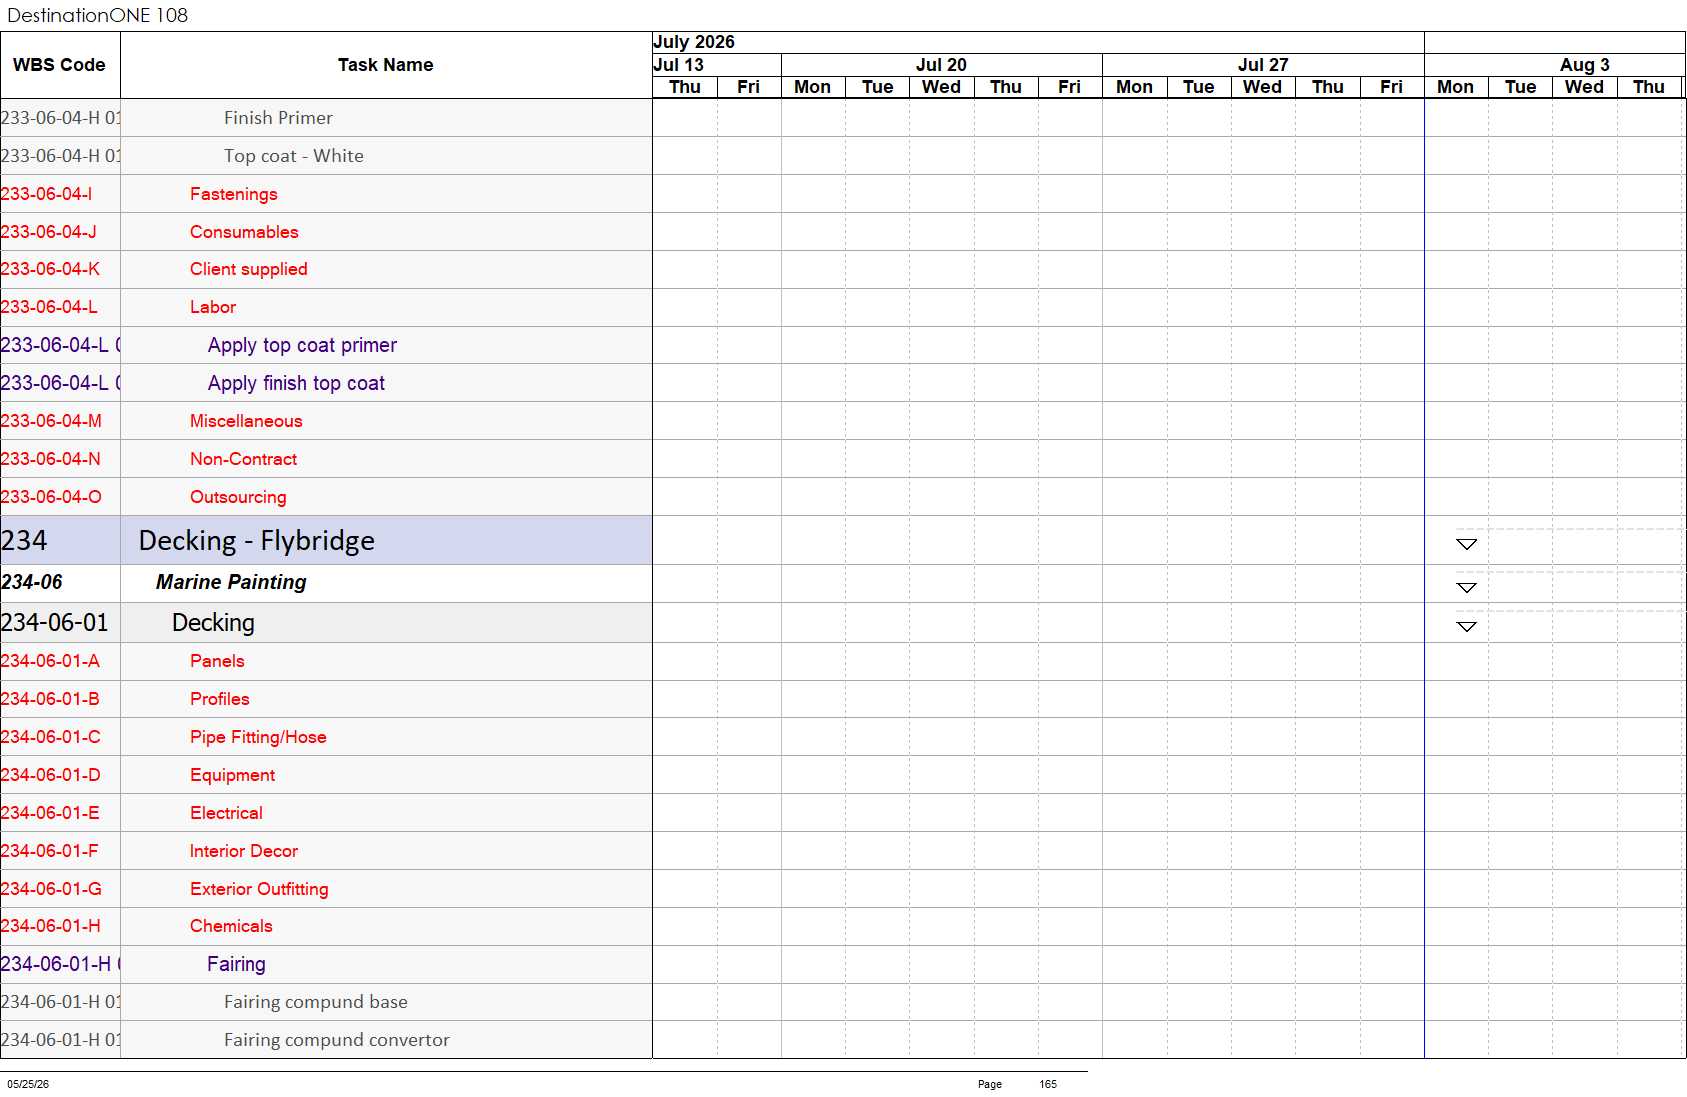Click the DestinationONE 108 project title
Image resolution: width=1687 pixels, height=1097 pixels.
tap(98, 15)
